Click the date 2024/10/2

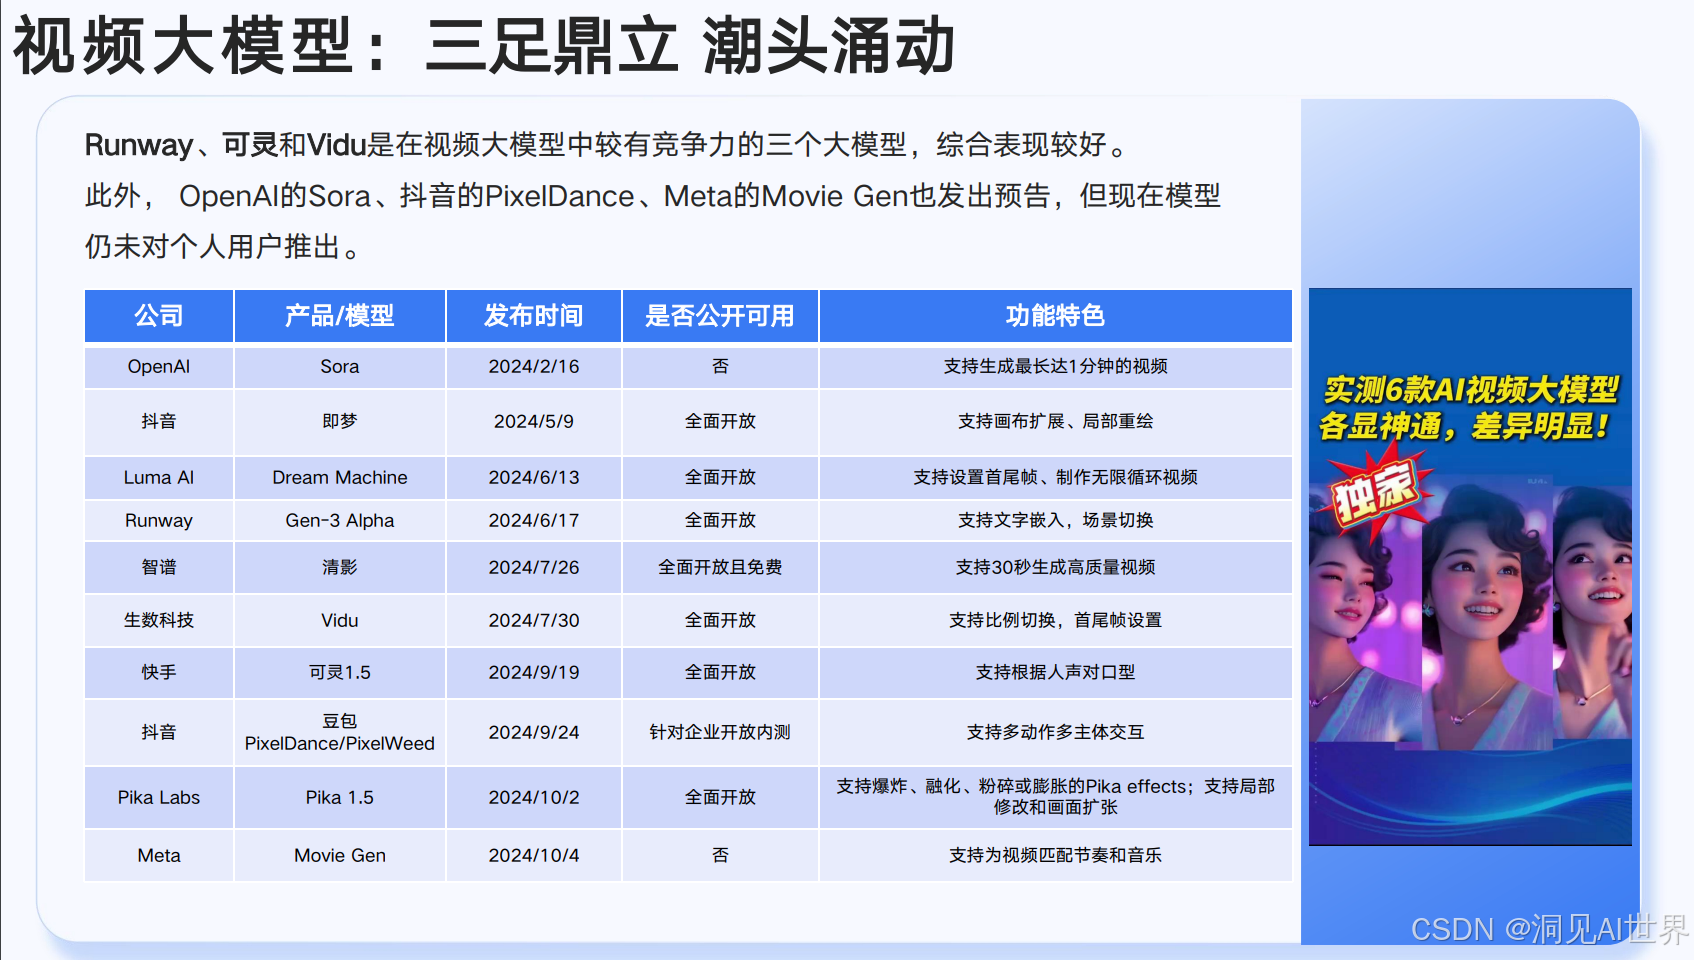534,798
